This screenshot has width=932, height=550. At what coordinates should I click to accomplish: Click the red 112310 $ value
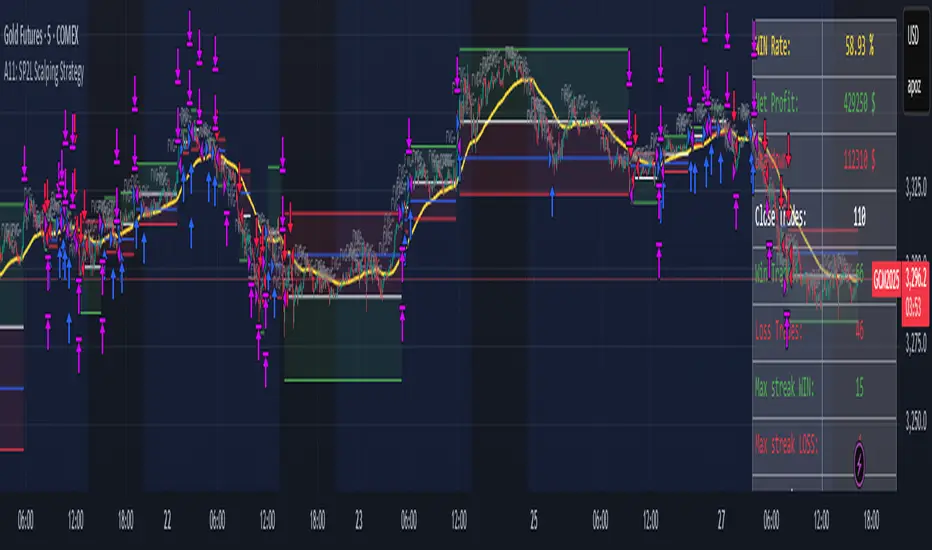(859, 159)
